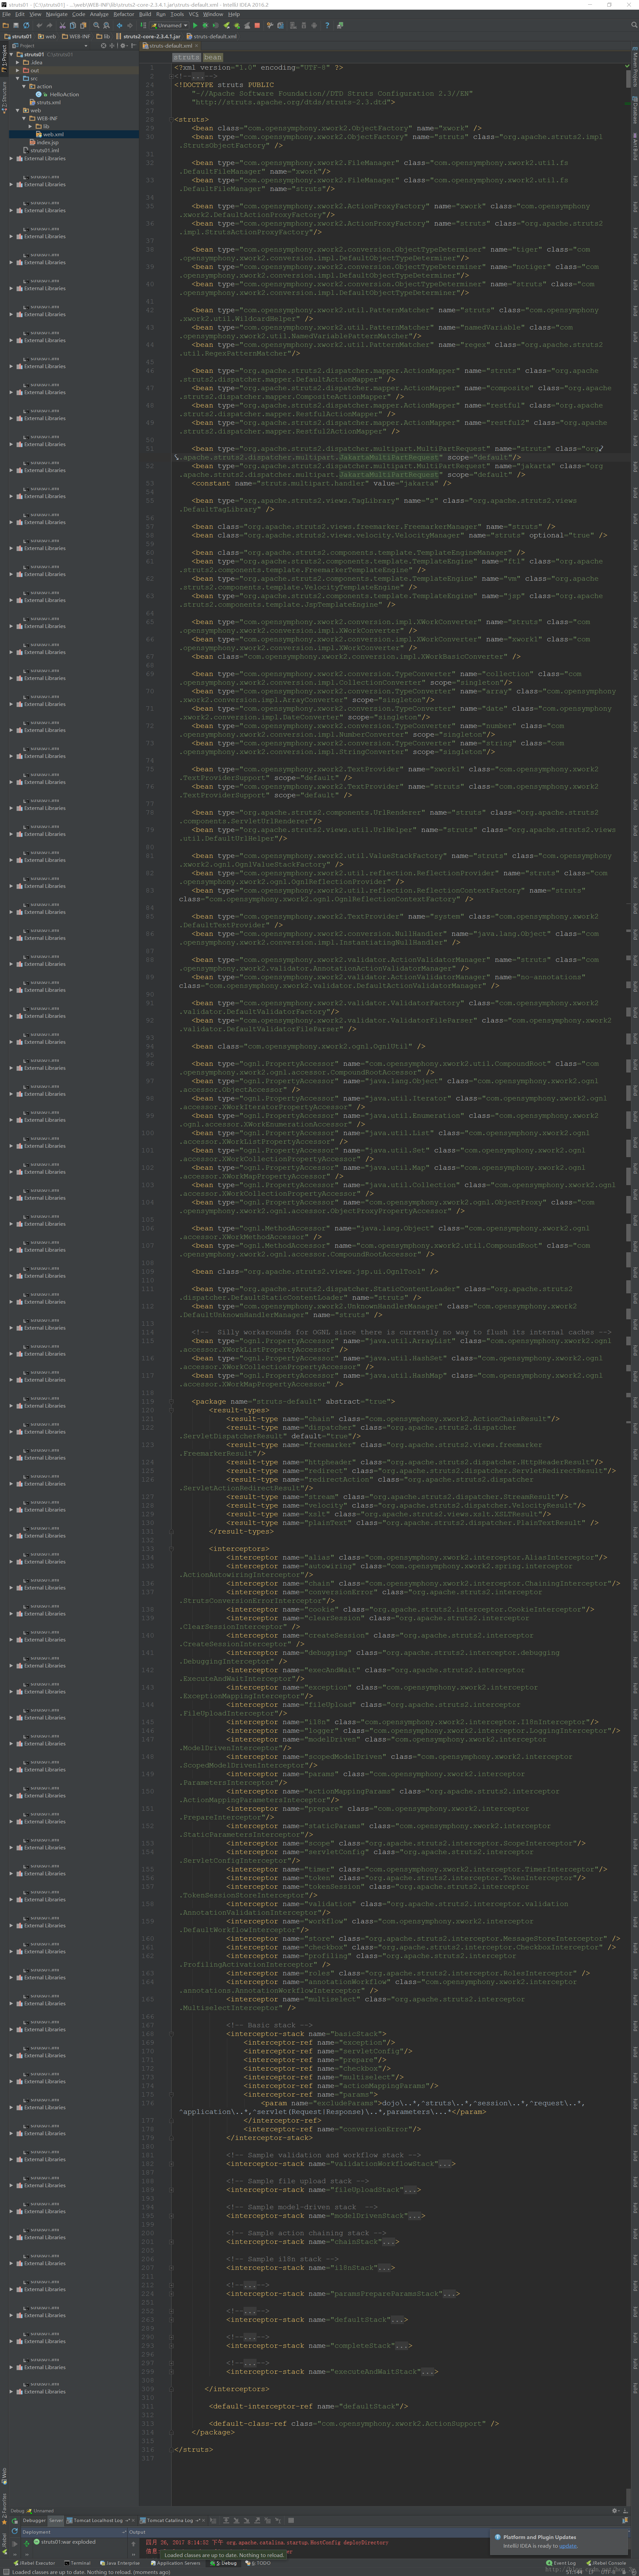This screenshot has width=639, height=2576.
Task: Collapse the src folder node
Action: pyautogui.click(x=18, y=78)
